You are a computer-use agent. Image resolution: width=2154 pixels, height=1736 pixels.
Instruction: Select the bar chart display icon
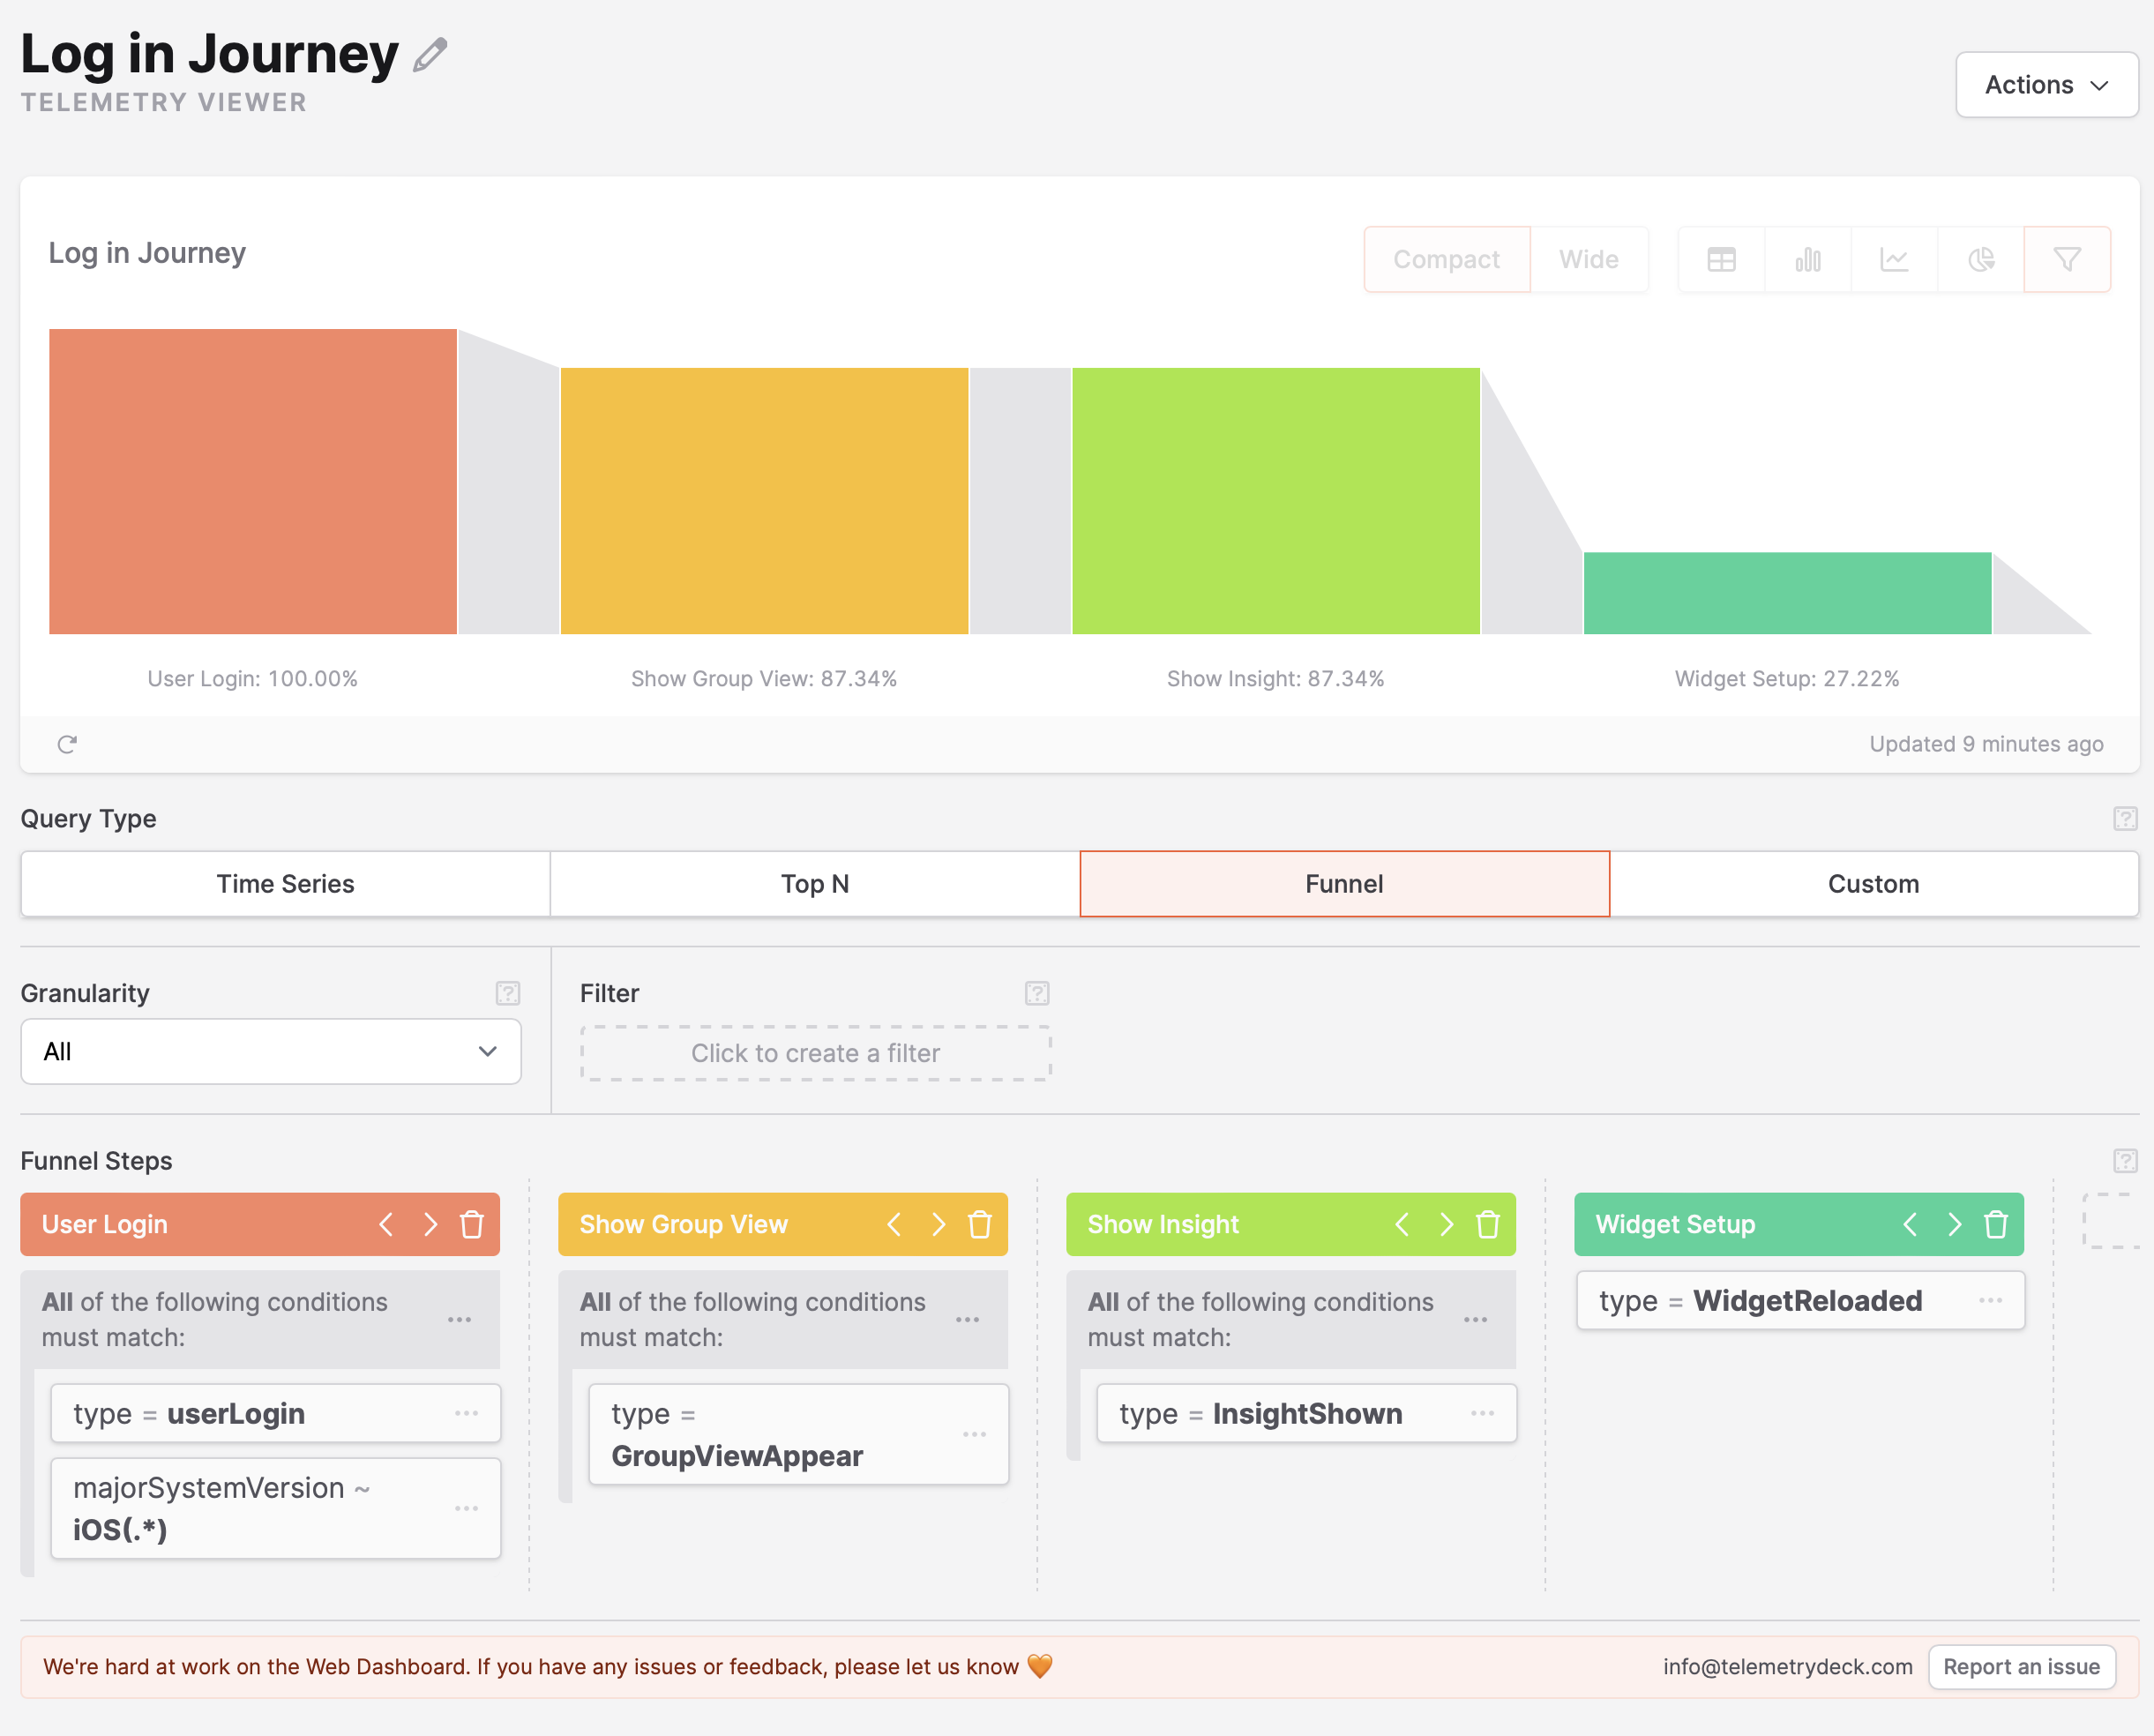tap(1807, 260)
